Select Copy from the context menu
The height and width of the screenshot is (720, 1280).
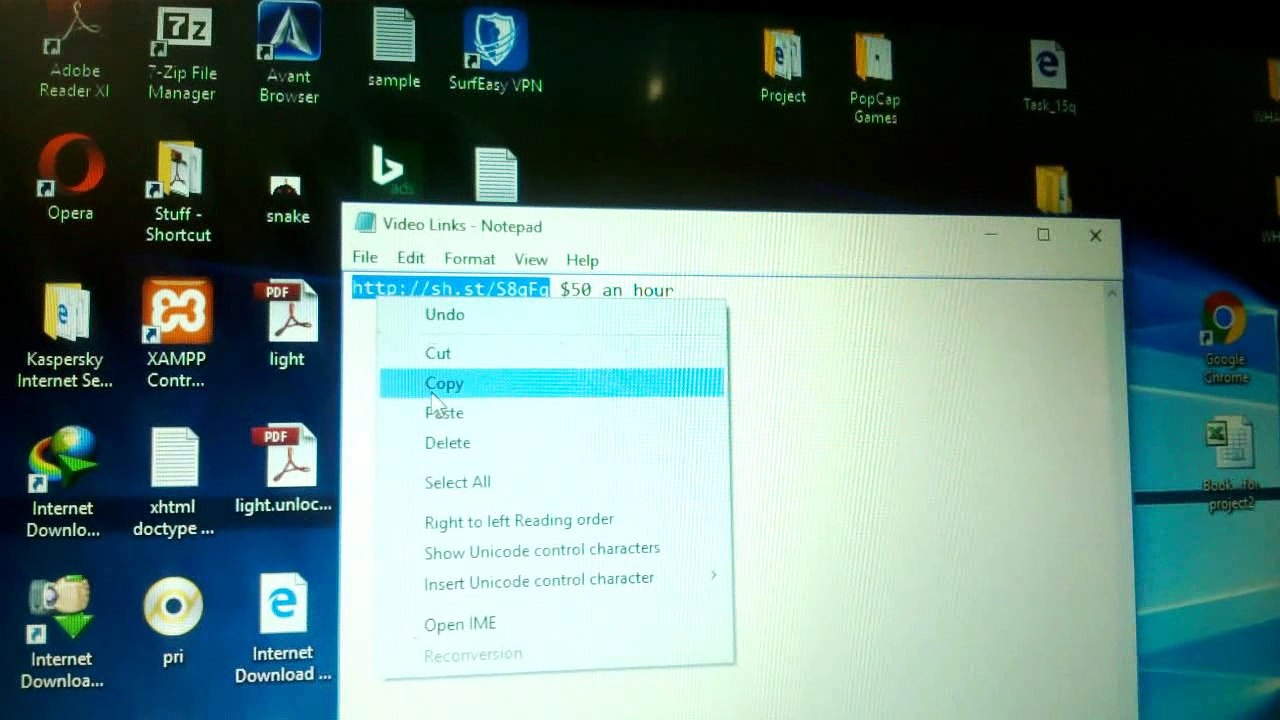coord(551,383)
